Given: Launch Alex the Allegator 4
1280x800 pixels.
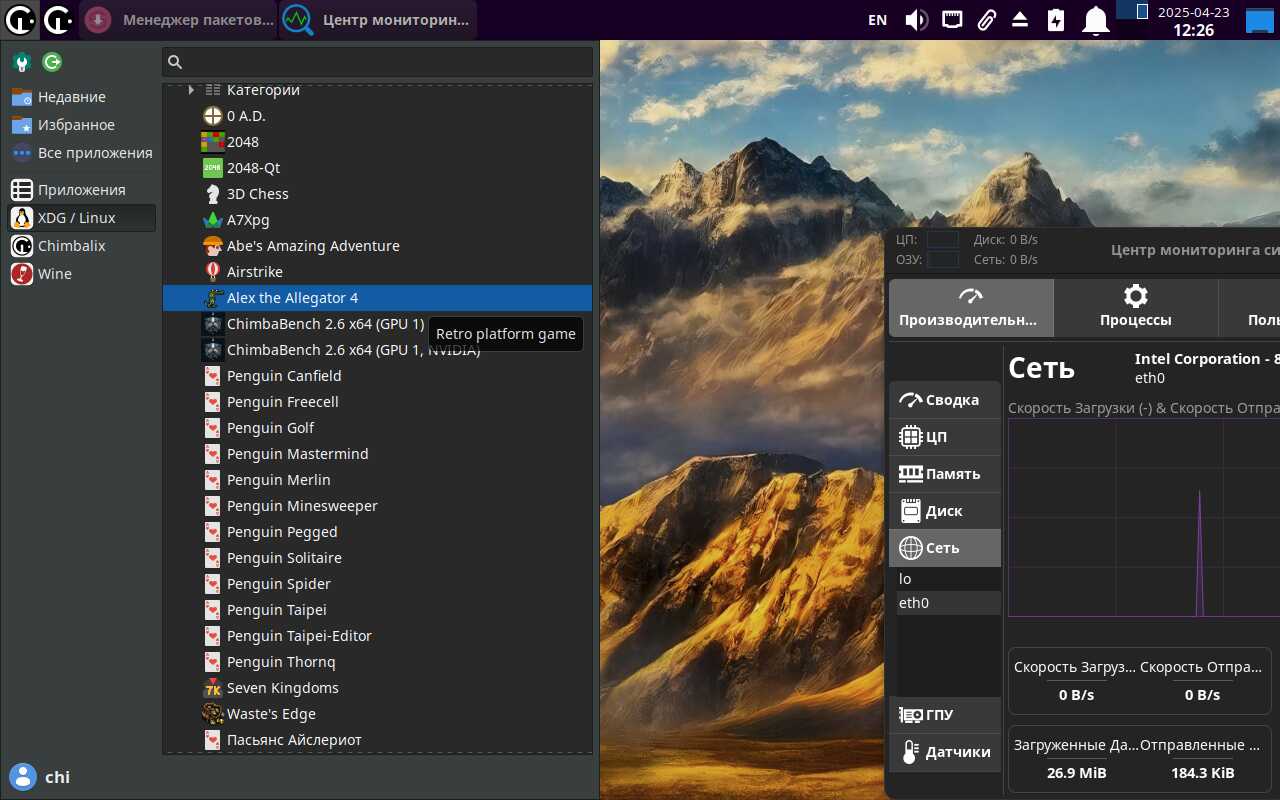Looking at the screenshot, I should tap(377, 298).
